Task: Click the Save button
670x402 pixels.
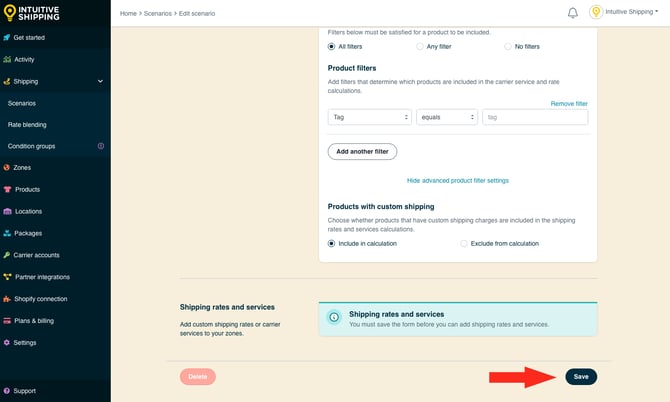Action: pyautogui.click(x=581, y=376)
